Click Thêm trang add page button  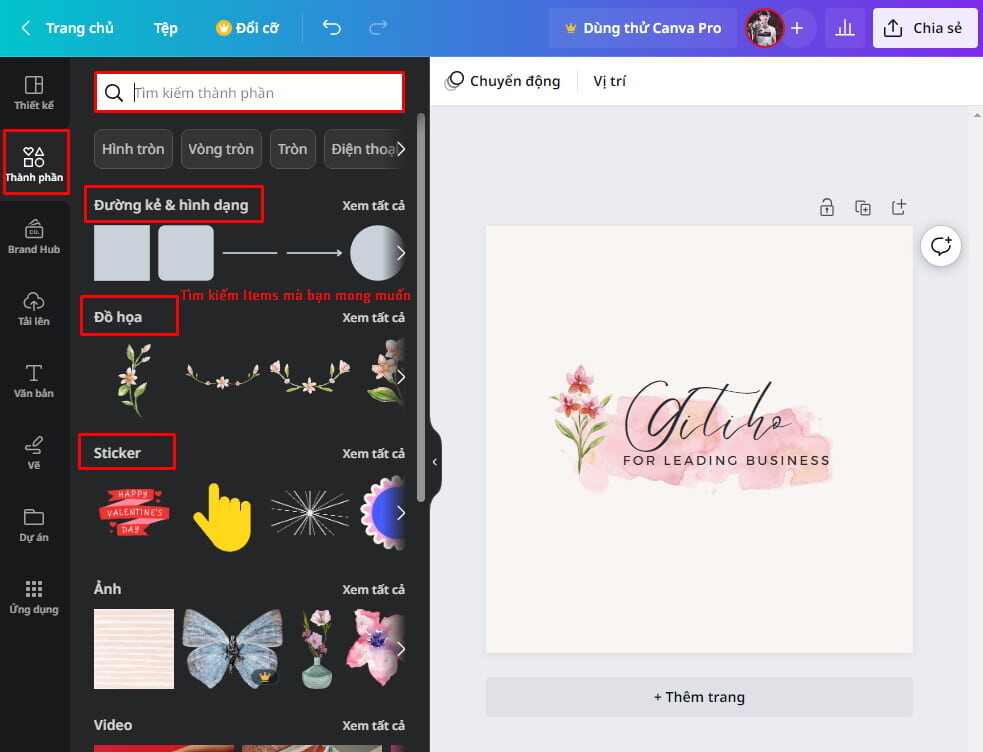click(699, 697)
